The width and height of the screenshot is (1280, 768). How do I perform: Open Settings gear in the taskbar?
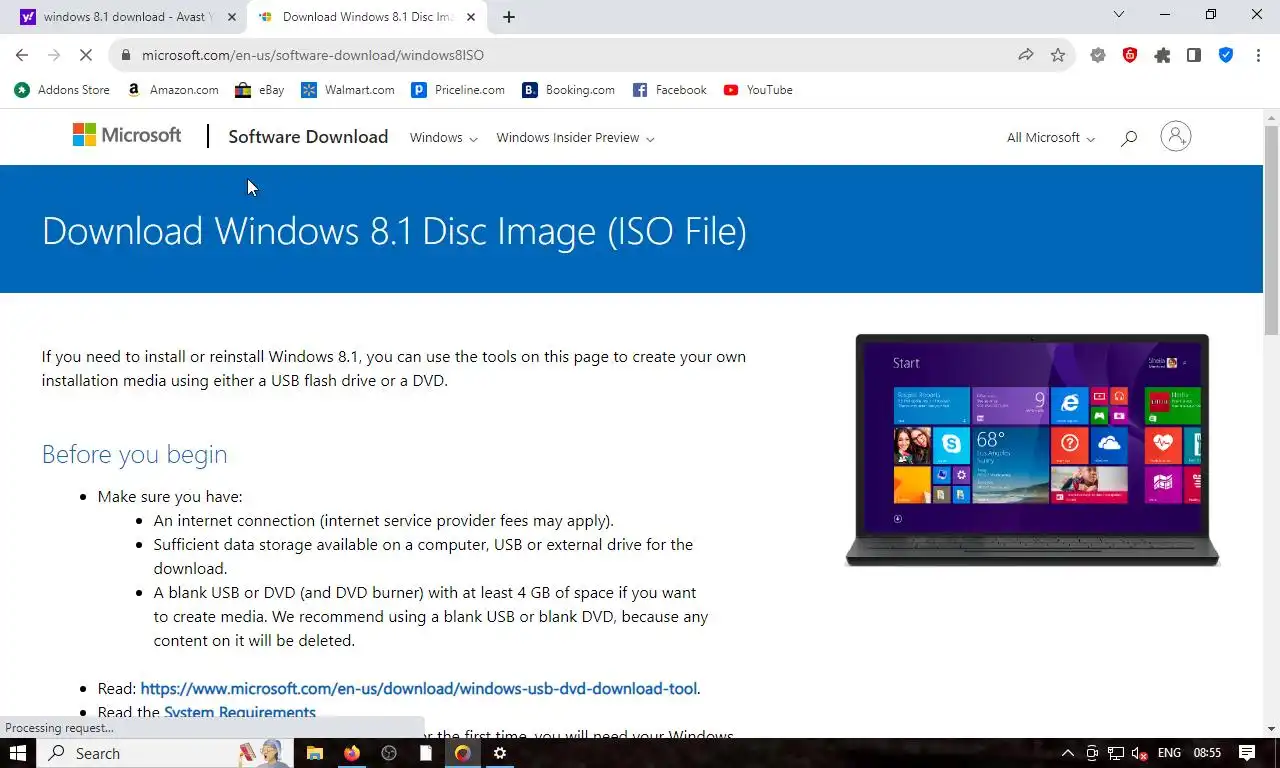(500, 753)
